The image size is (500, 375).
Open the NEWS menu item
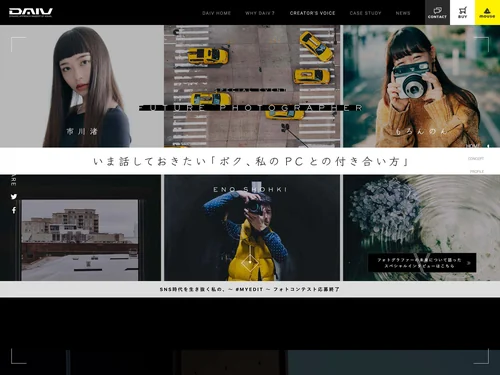[403, 13]
